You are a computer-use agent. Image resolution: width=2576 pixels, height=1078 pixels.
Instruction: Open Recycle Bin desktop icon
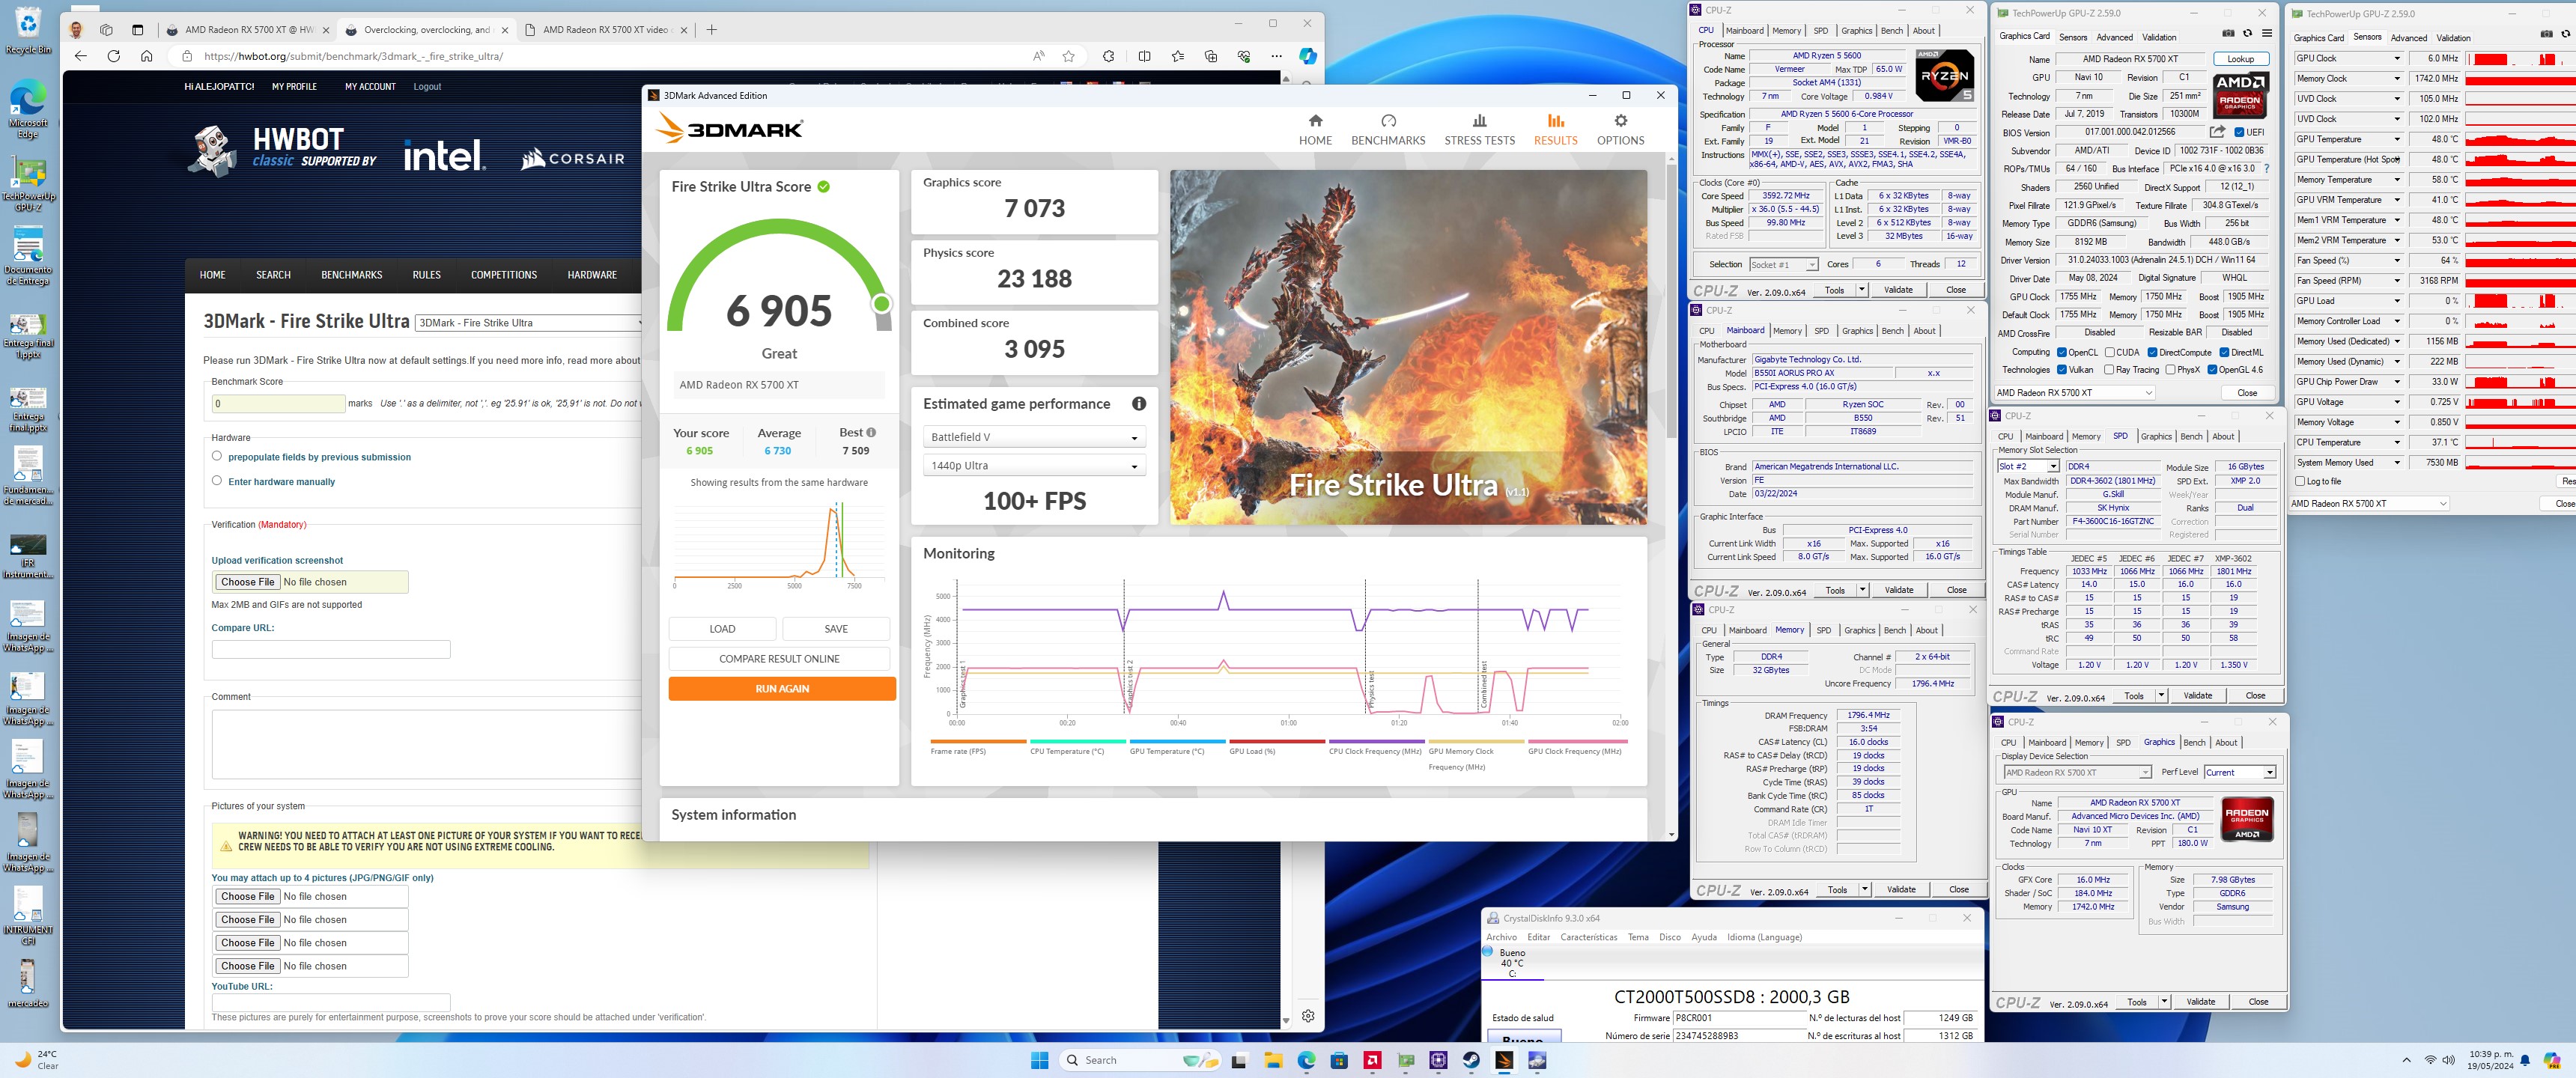(28, 30)
